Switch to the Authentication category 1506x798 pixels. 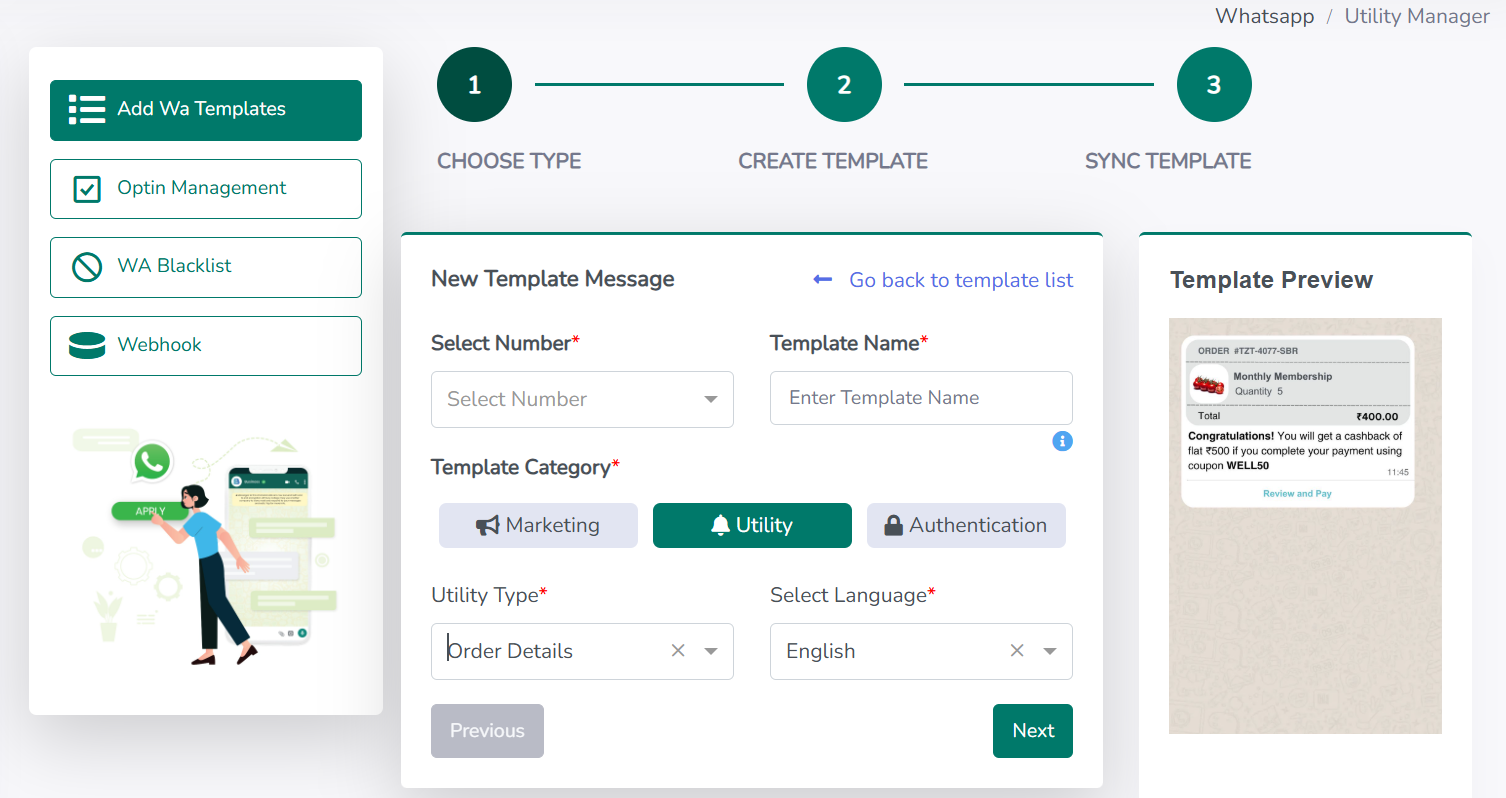966,524
